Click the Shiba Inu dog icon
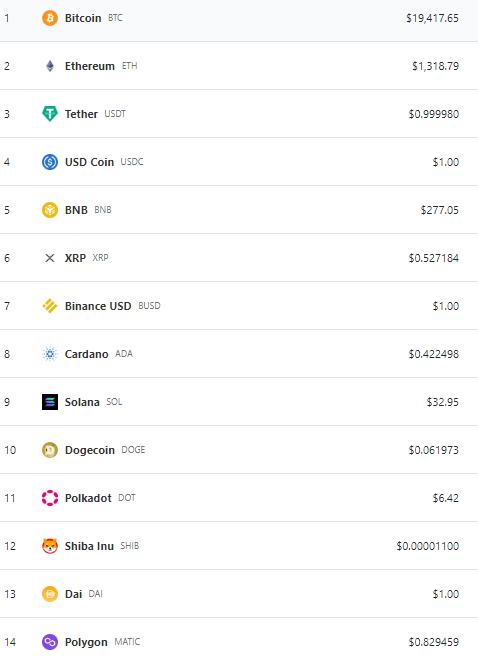 tap(50, 546)
